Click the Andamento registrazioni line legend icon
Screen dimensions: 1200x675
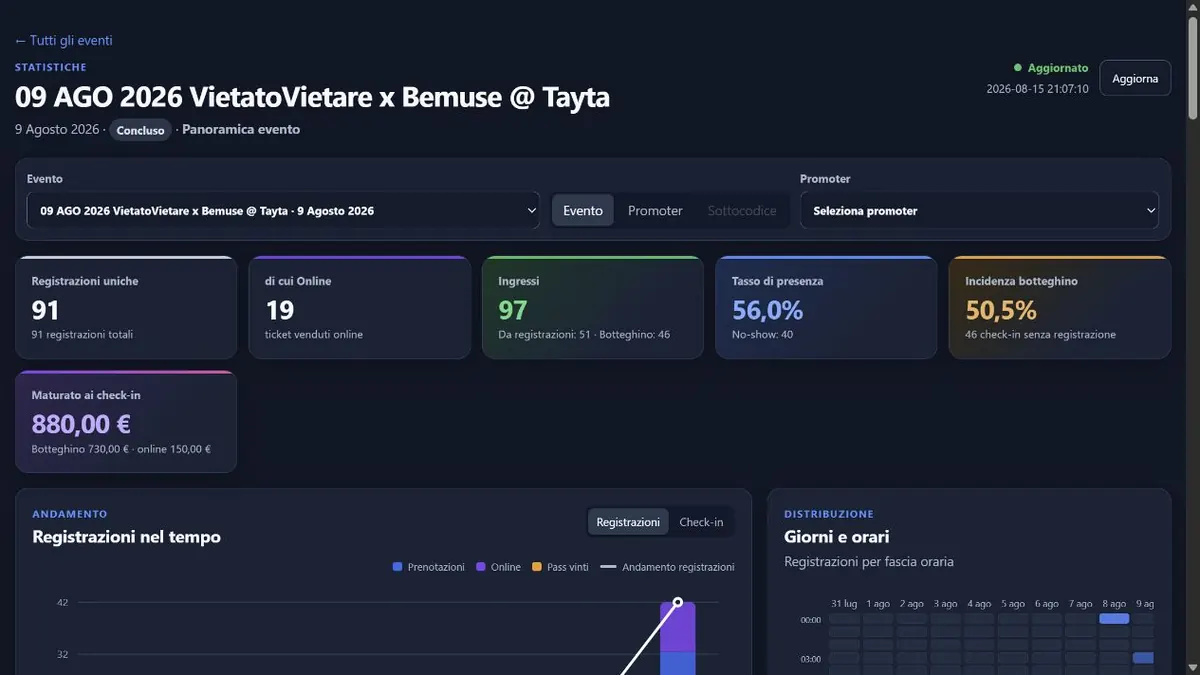[x=608, y=567]
